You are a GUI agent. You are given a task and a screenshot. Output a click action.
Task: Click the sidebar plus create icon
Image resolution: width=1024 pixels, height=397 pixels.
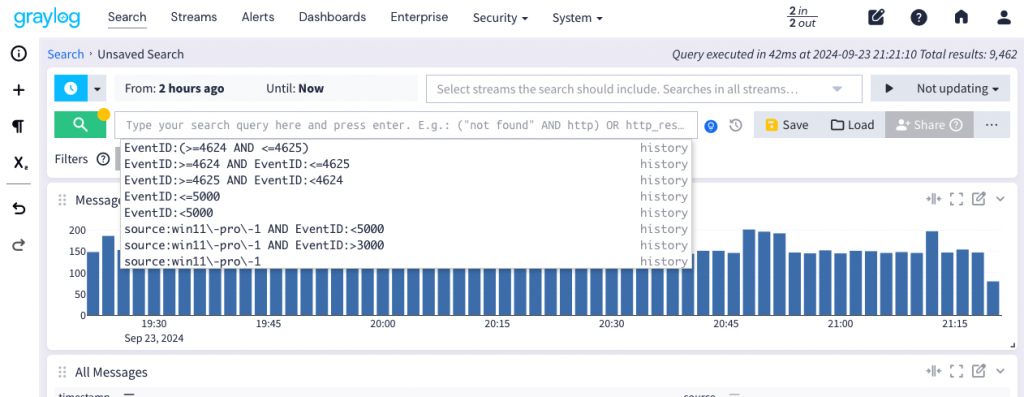point(19,90)
